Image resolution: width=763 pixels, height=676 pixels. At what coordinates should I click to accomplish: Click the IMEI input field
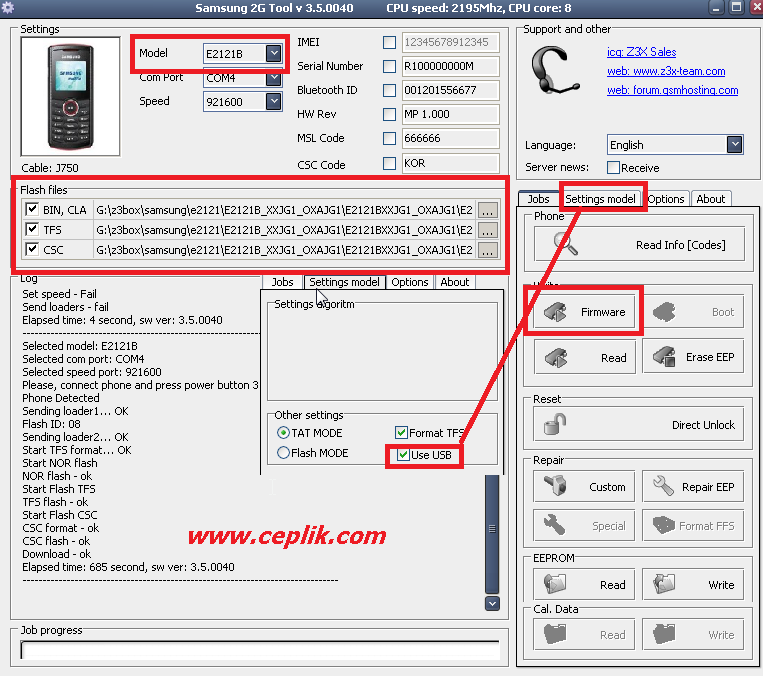click(451, 42)
